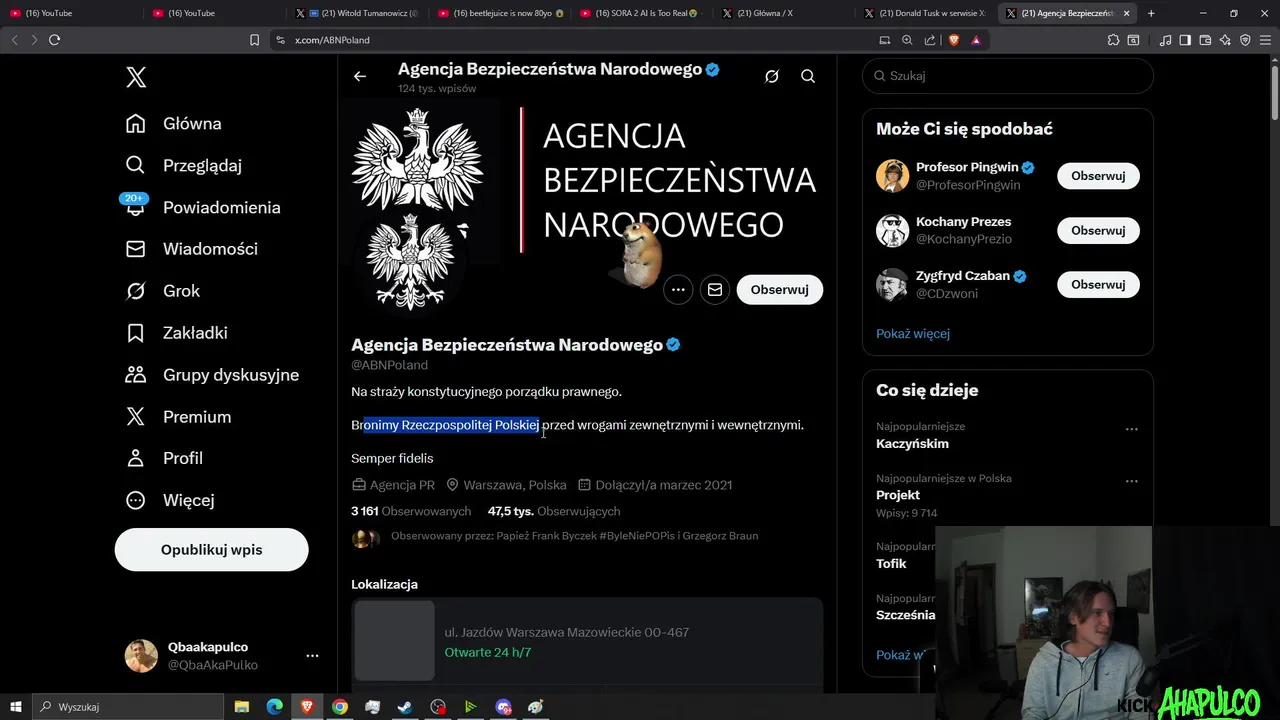
Task: Open the eagle profile picture
Action: coord(408,263)
